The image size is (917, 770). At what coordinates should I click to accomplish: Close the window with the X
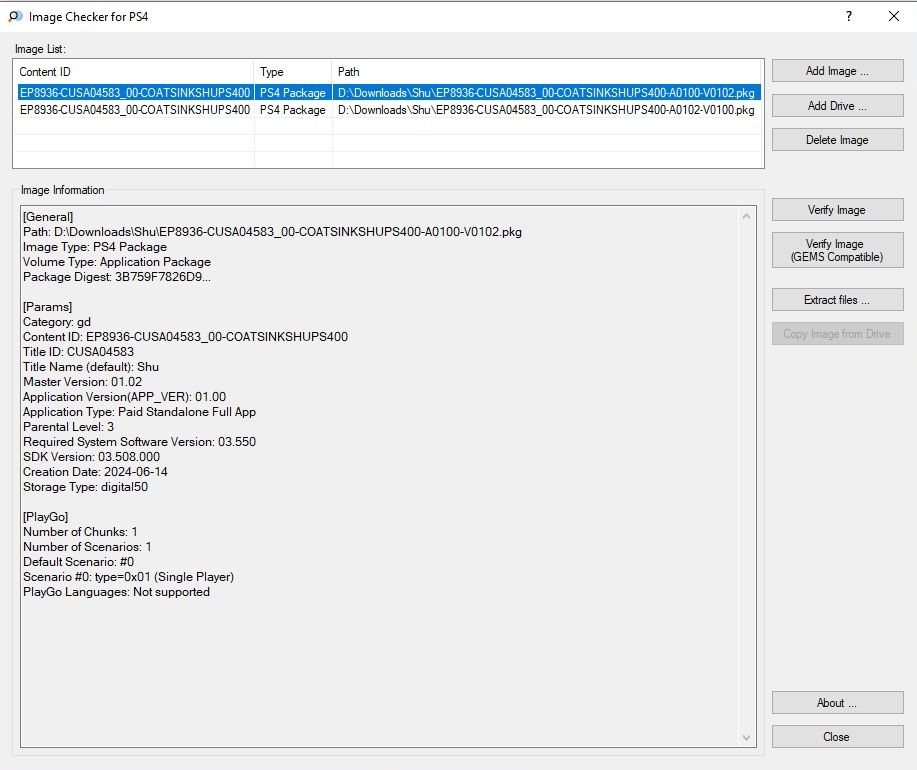click(x=894, y=16)
